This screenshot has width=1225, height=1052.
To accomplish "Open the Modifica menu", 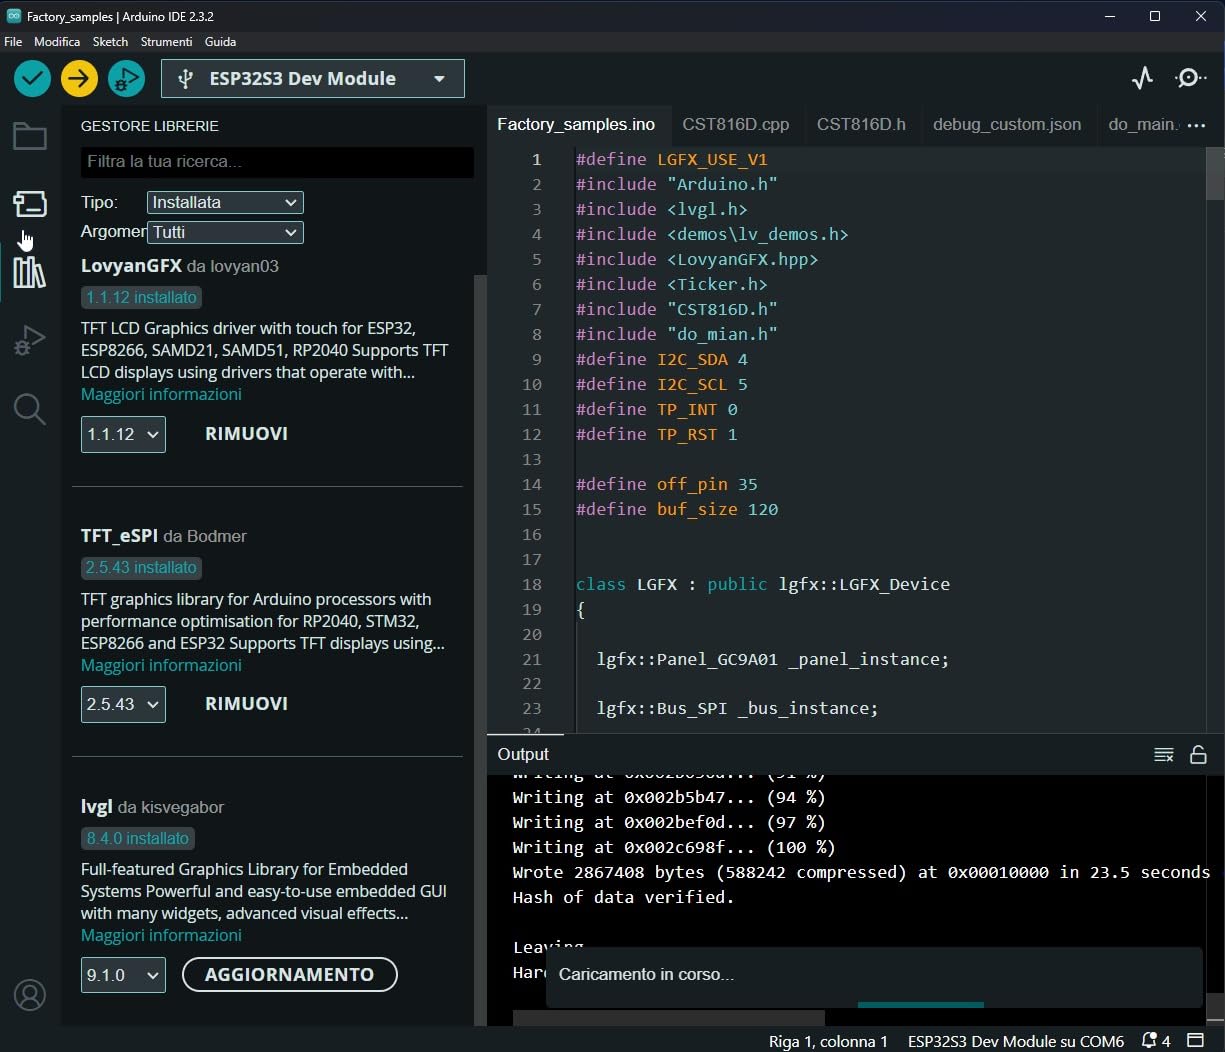I will coord(57,42).
